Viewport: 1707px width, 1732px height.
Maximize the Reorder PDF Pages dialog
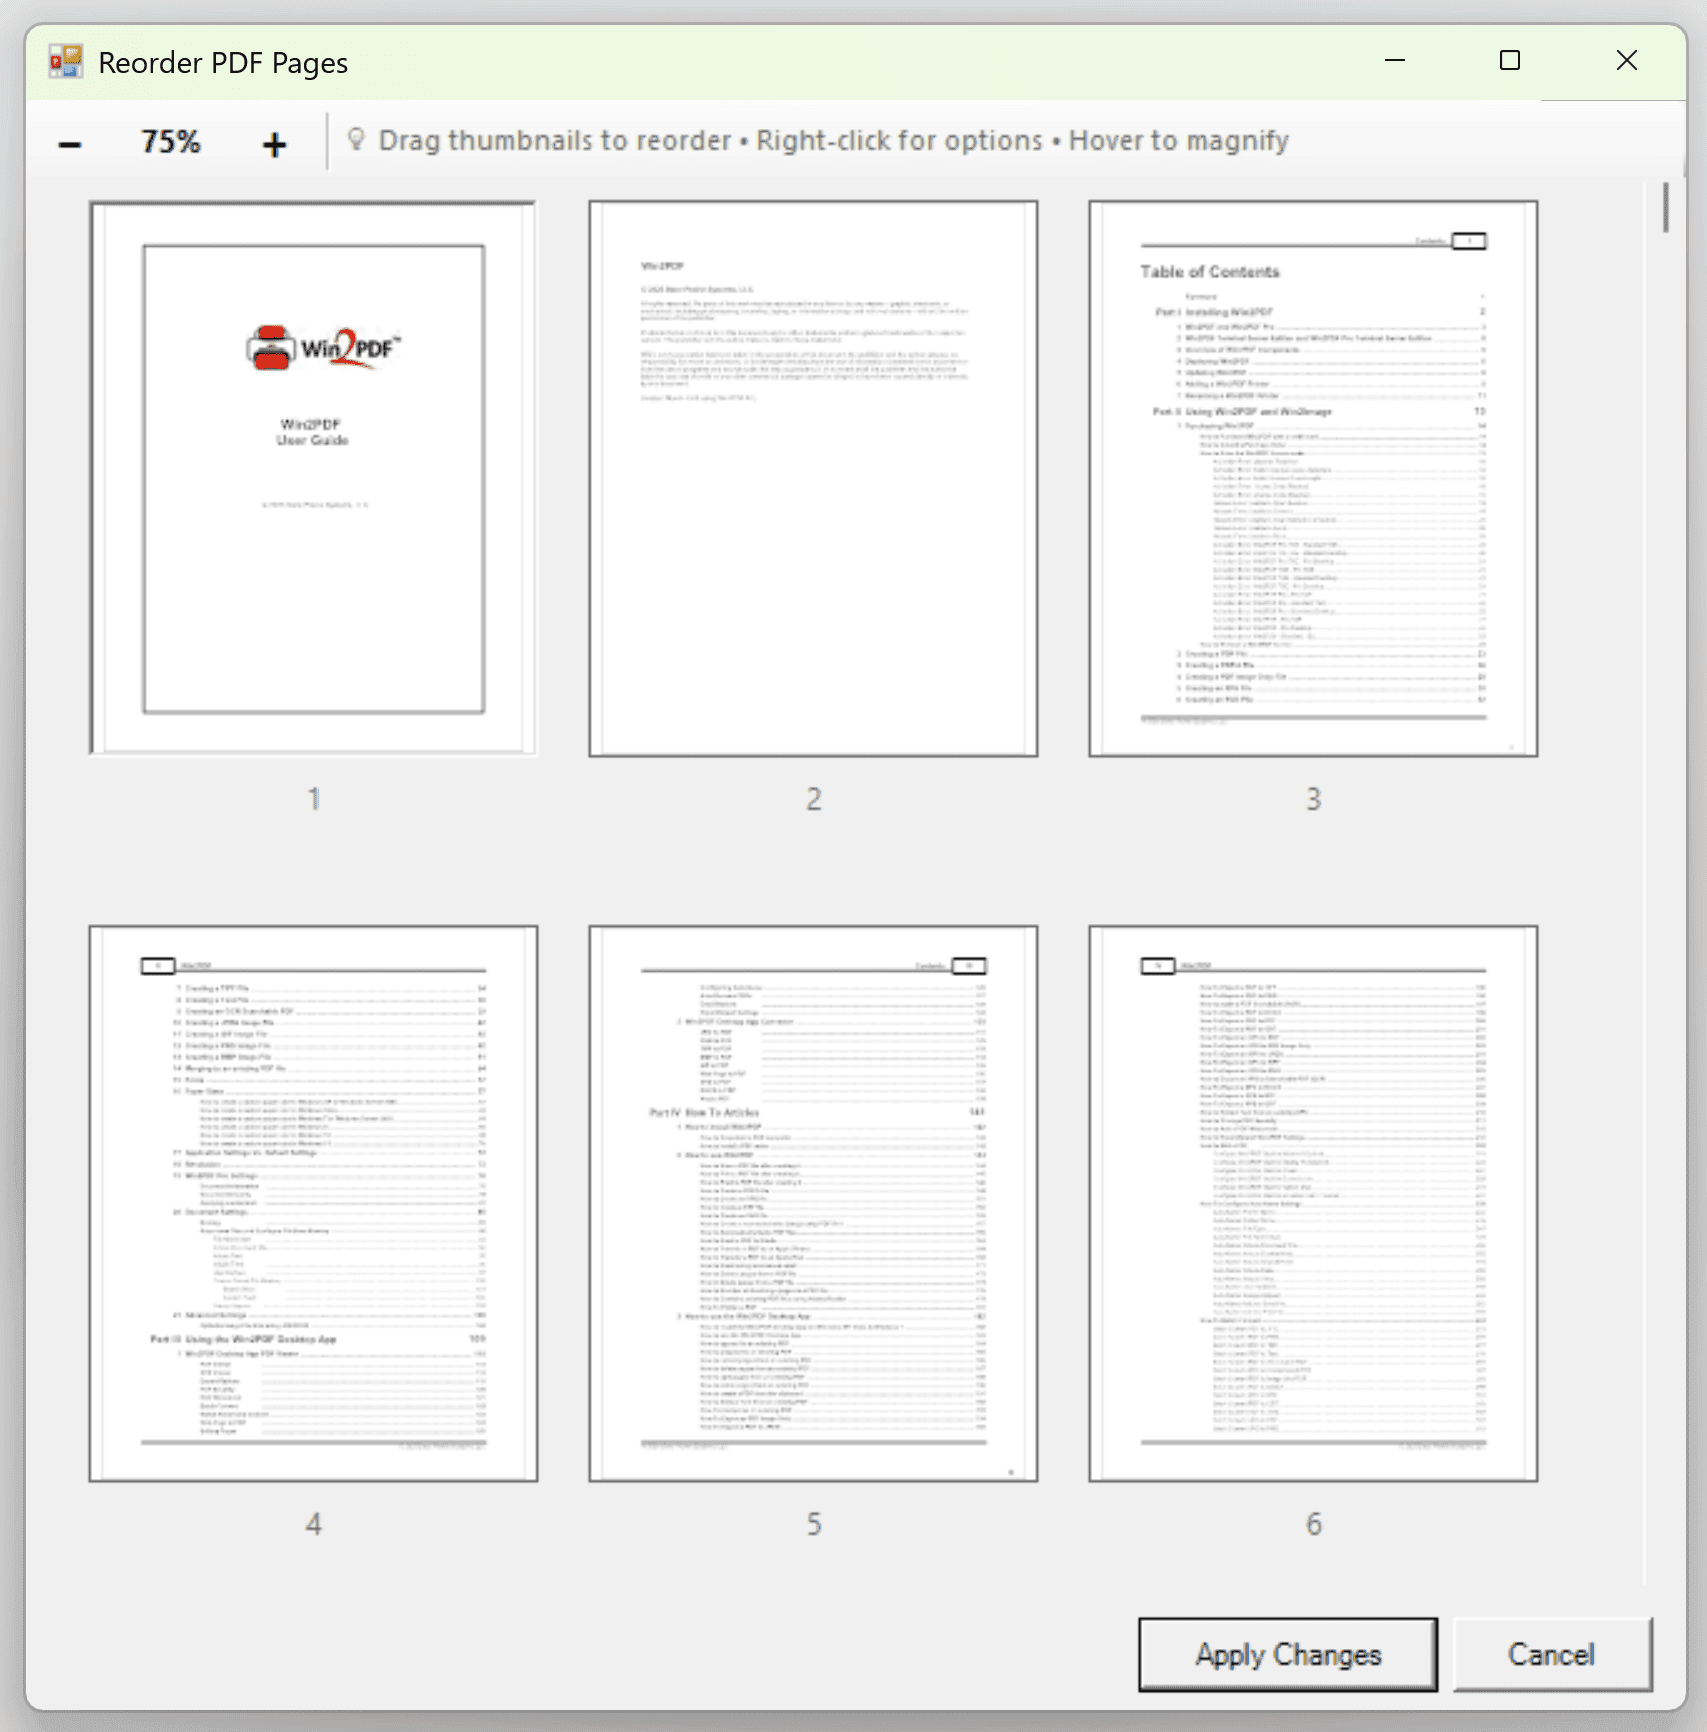click(x=1510, y=61)
